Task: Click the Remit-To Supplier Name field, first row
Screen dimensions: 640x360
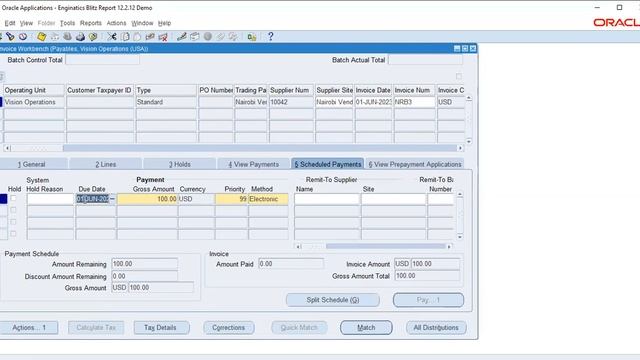Action: [x=327, y=199]
